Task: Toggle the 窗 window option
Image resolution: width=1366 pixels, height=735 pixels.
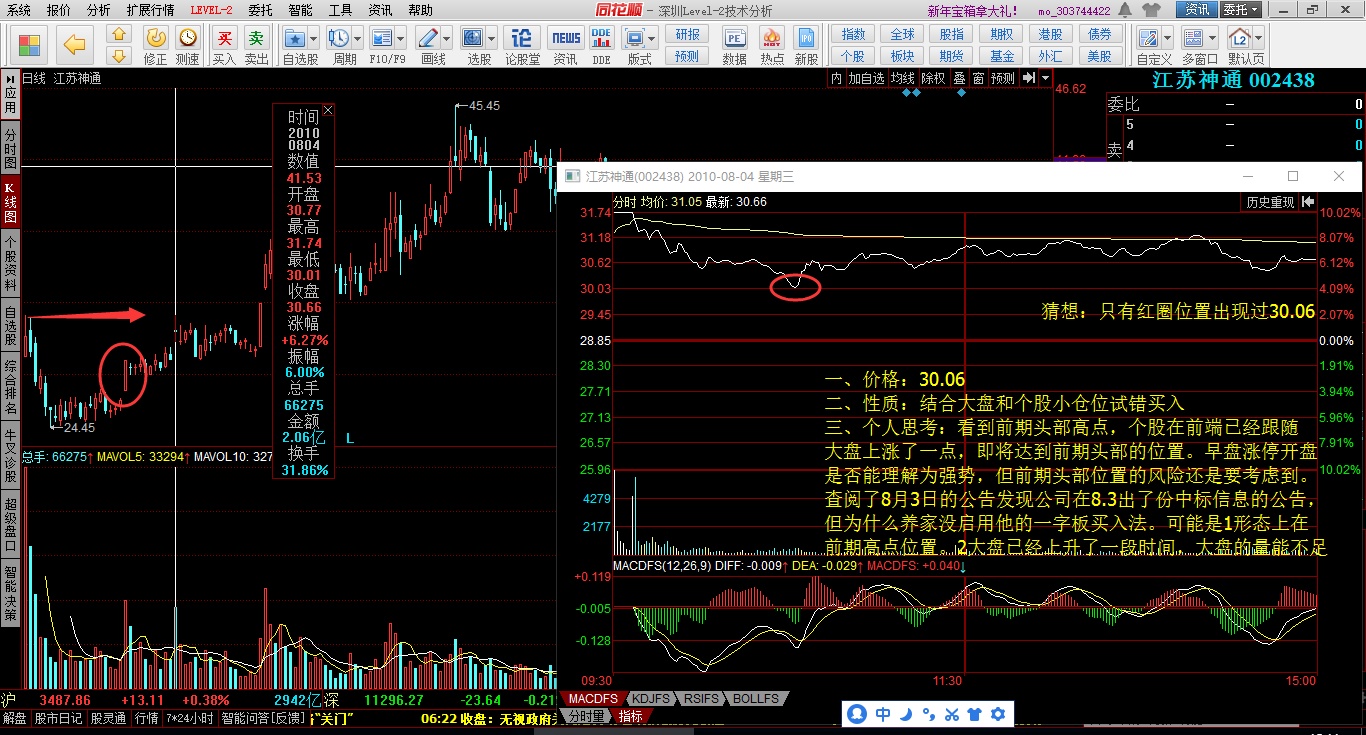Action: tap(978, 78)
